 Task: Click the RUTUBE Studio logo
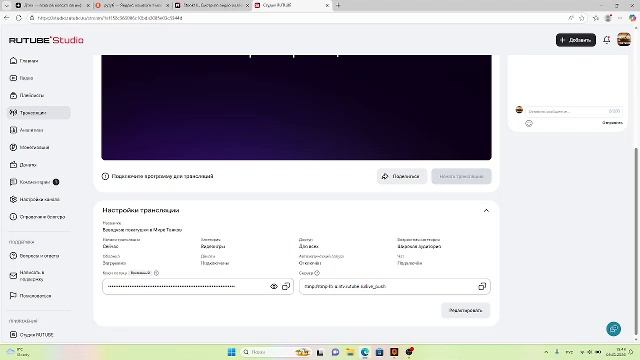(x=46, y=40)
